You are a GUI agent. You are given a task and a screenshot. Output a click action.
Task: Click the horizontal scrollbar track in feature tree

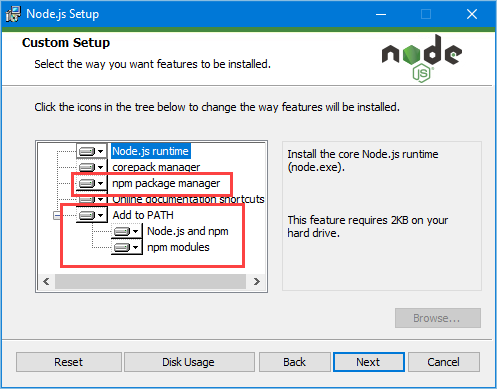point(151,282)
